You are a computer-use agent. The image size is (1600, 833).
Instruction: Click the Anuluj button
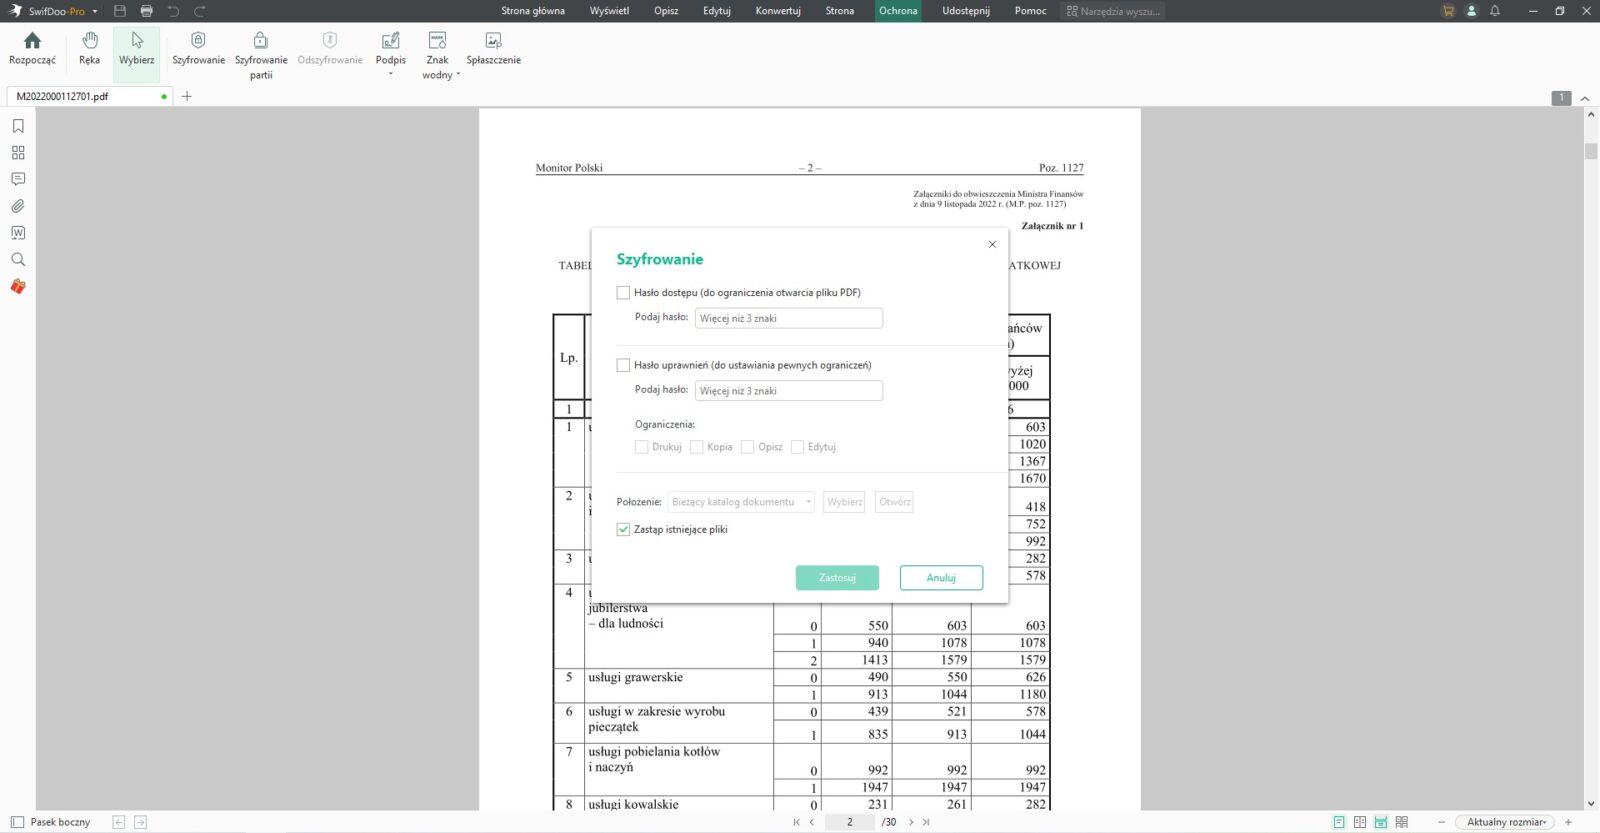coord(941,578)
